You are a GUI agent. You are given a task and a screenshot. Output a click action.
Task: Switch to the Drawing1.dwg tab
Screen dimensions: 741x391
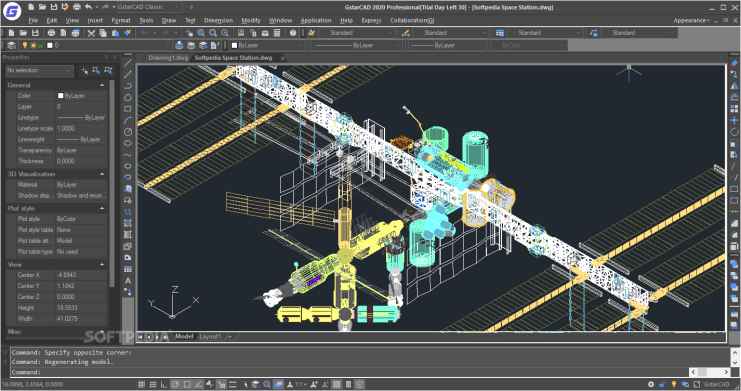pyautogui.click(x=168, y=58)
